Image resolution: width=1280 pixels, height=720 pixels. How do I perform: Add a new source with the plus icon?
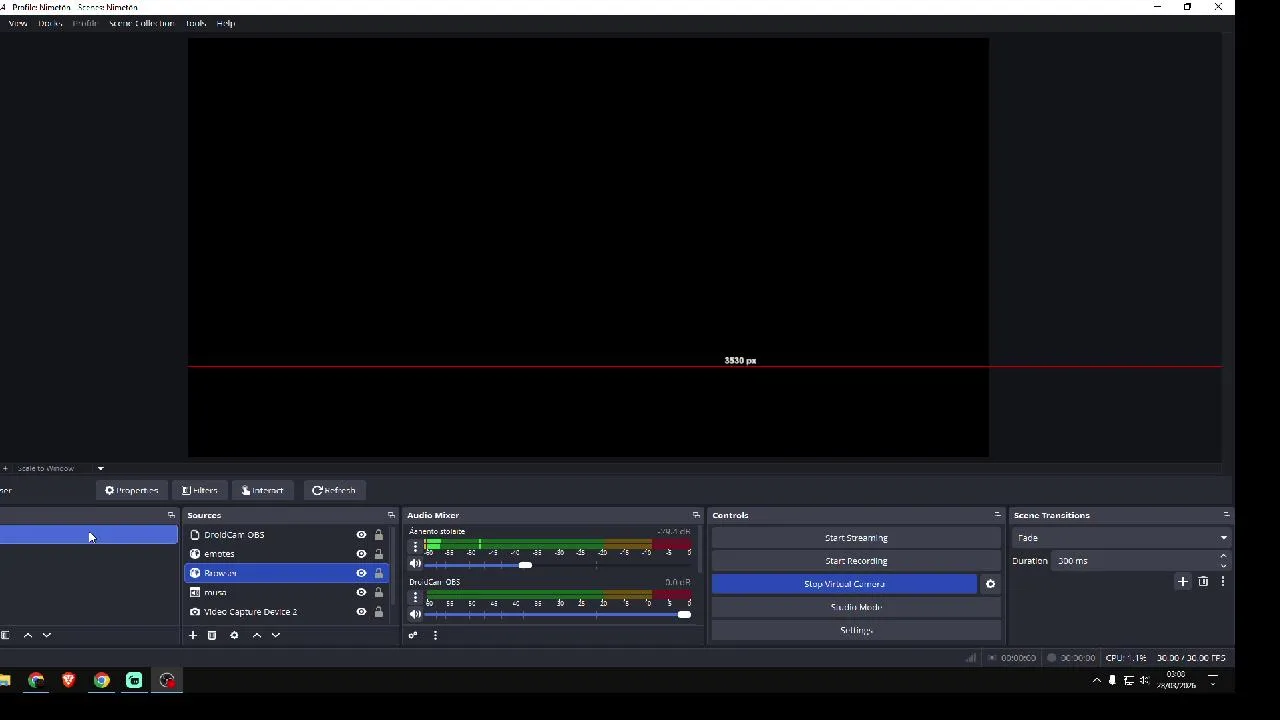pos(193,635)
